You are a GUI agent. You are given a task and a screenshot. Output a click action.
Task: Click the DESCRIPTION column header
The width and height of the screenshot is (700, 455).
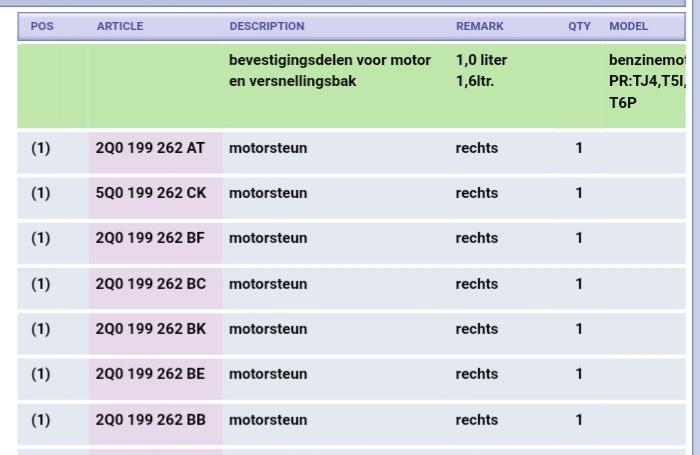[267, 26]
